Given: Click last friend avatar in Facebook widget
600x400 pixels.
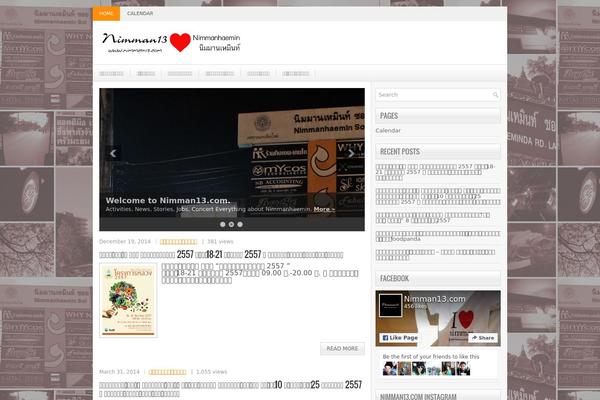Looking at the screenshot, I should [x=463, y=369].
